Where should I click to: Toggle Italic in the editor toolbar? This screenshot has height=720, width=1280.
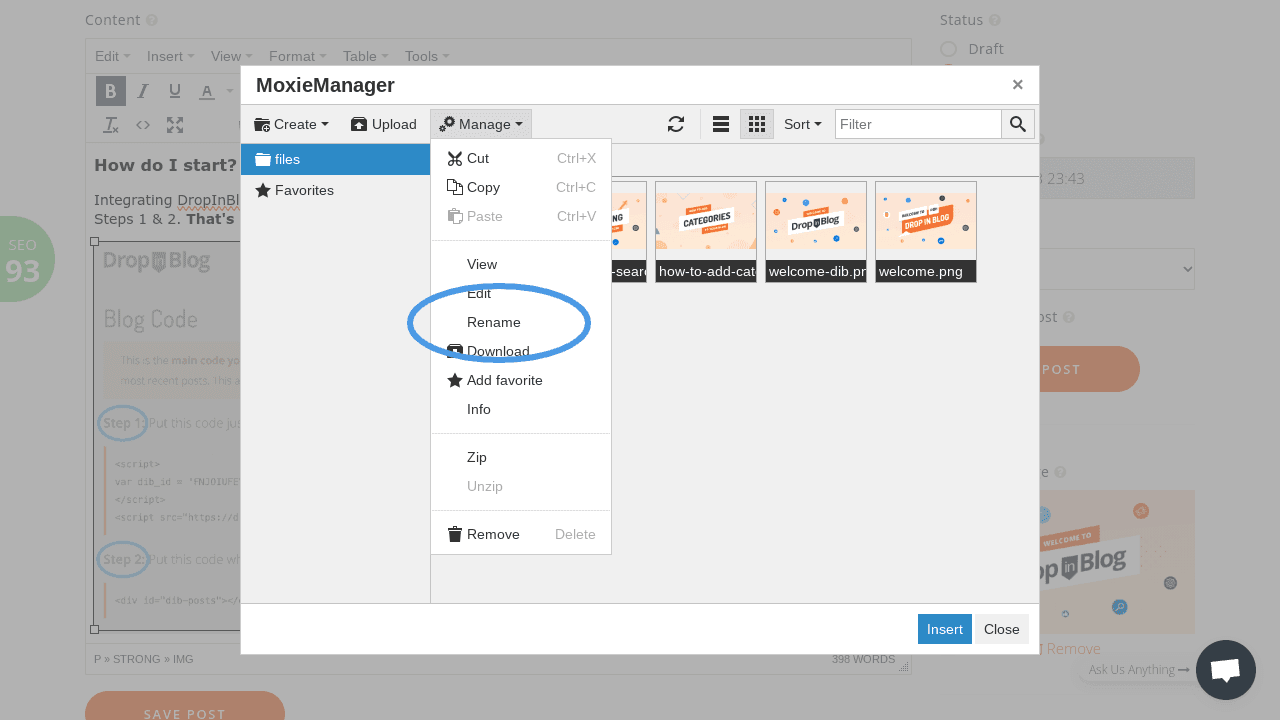[143, 91]
